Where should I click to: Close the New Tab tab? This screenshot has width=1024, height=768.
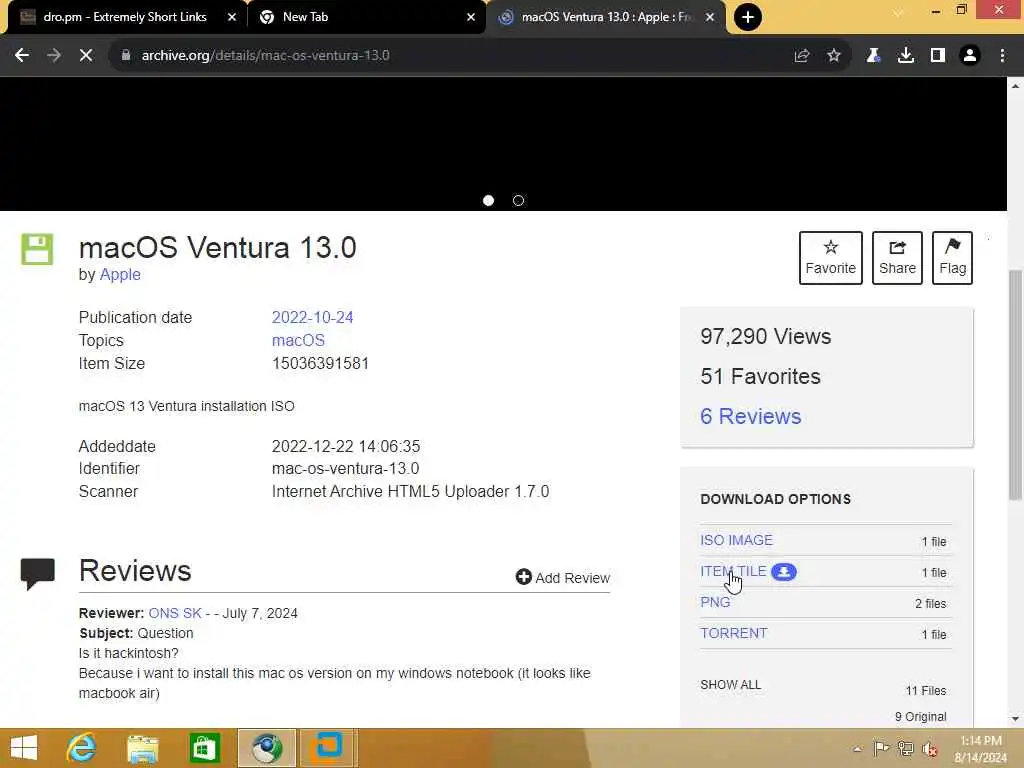[471, 17]
